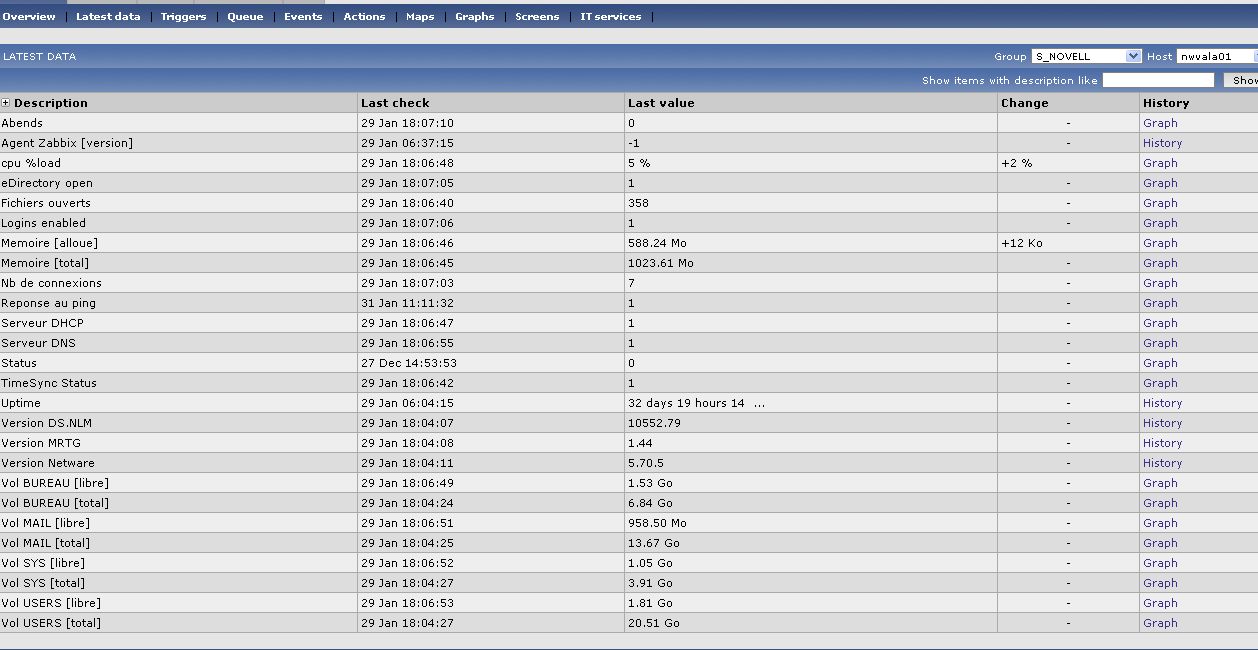Click the Memoire [alloue] change '+12 Ko'
This screenshot has height=650, width=1258.
1021,243
